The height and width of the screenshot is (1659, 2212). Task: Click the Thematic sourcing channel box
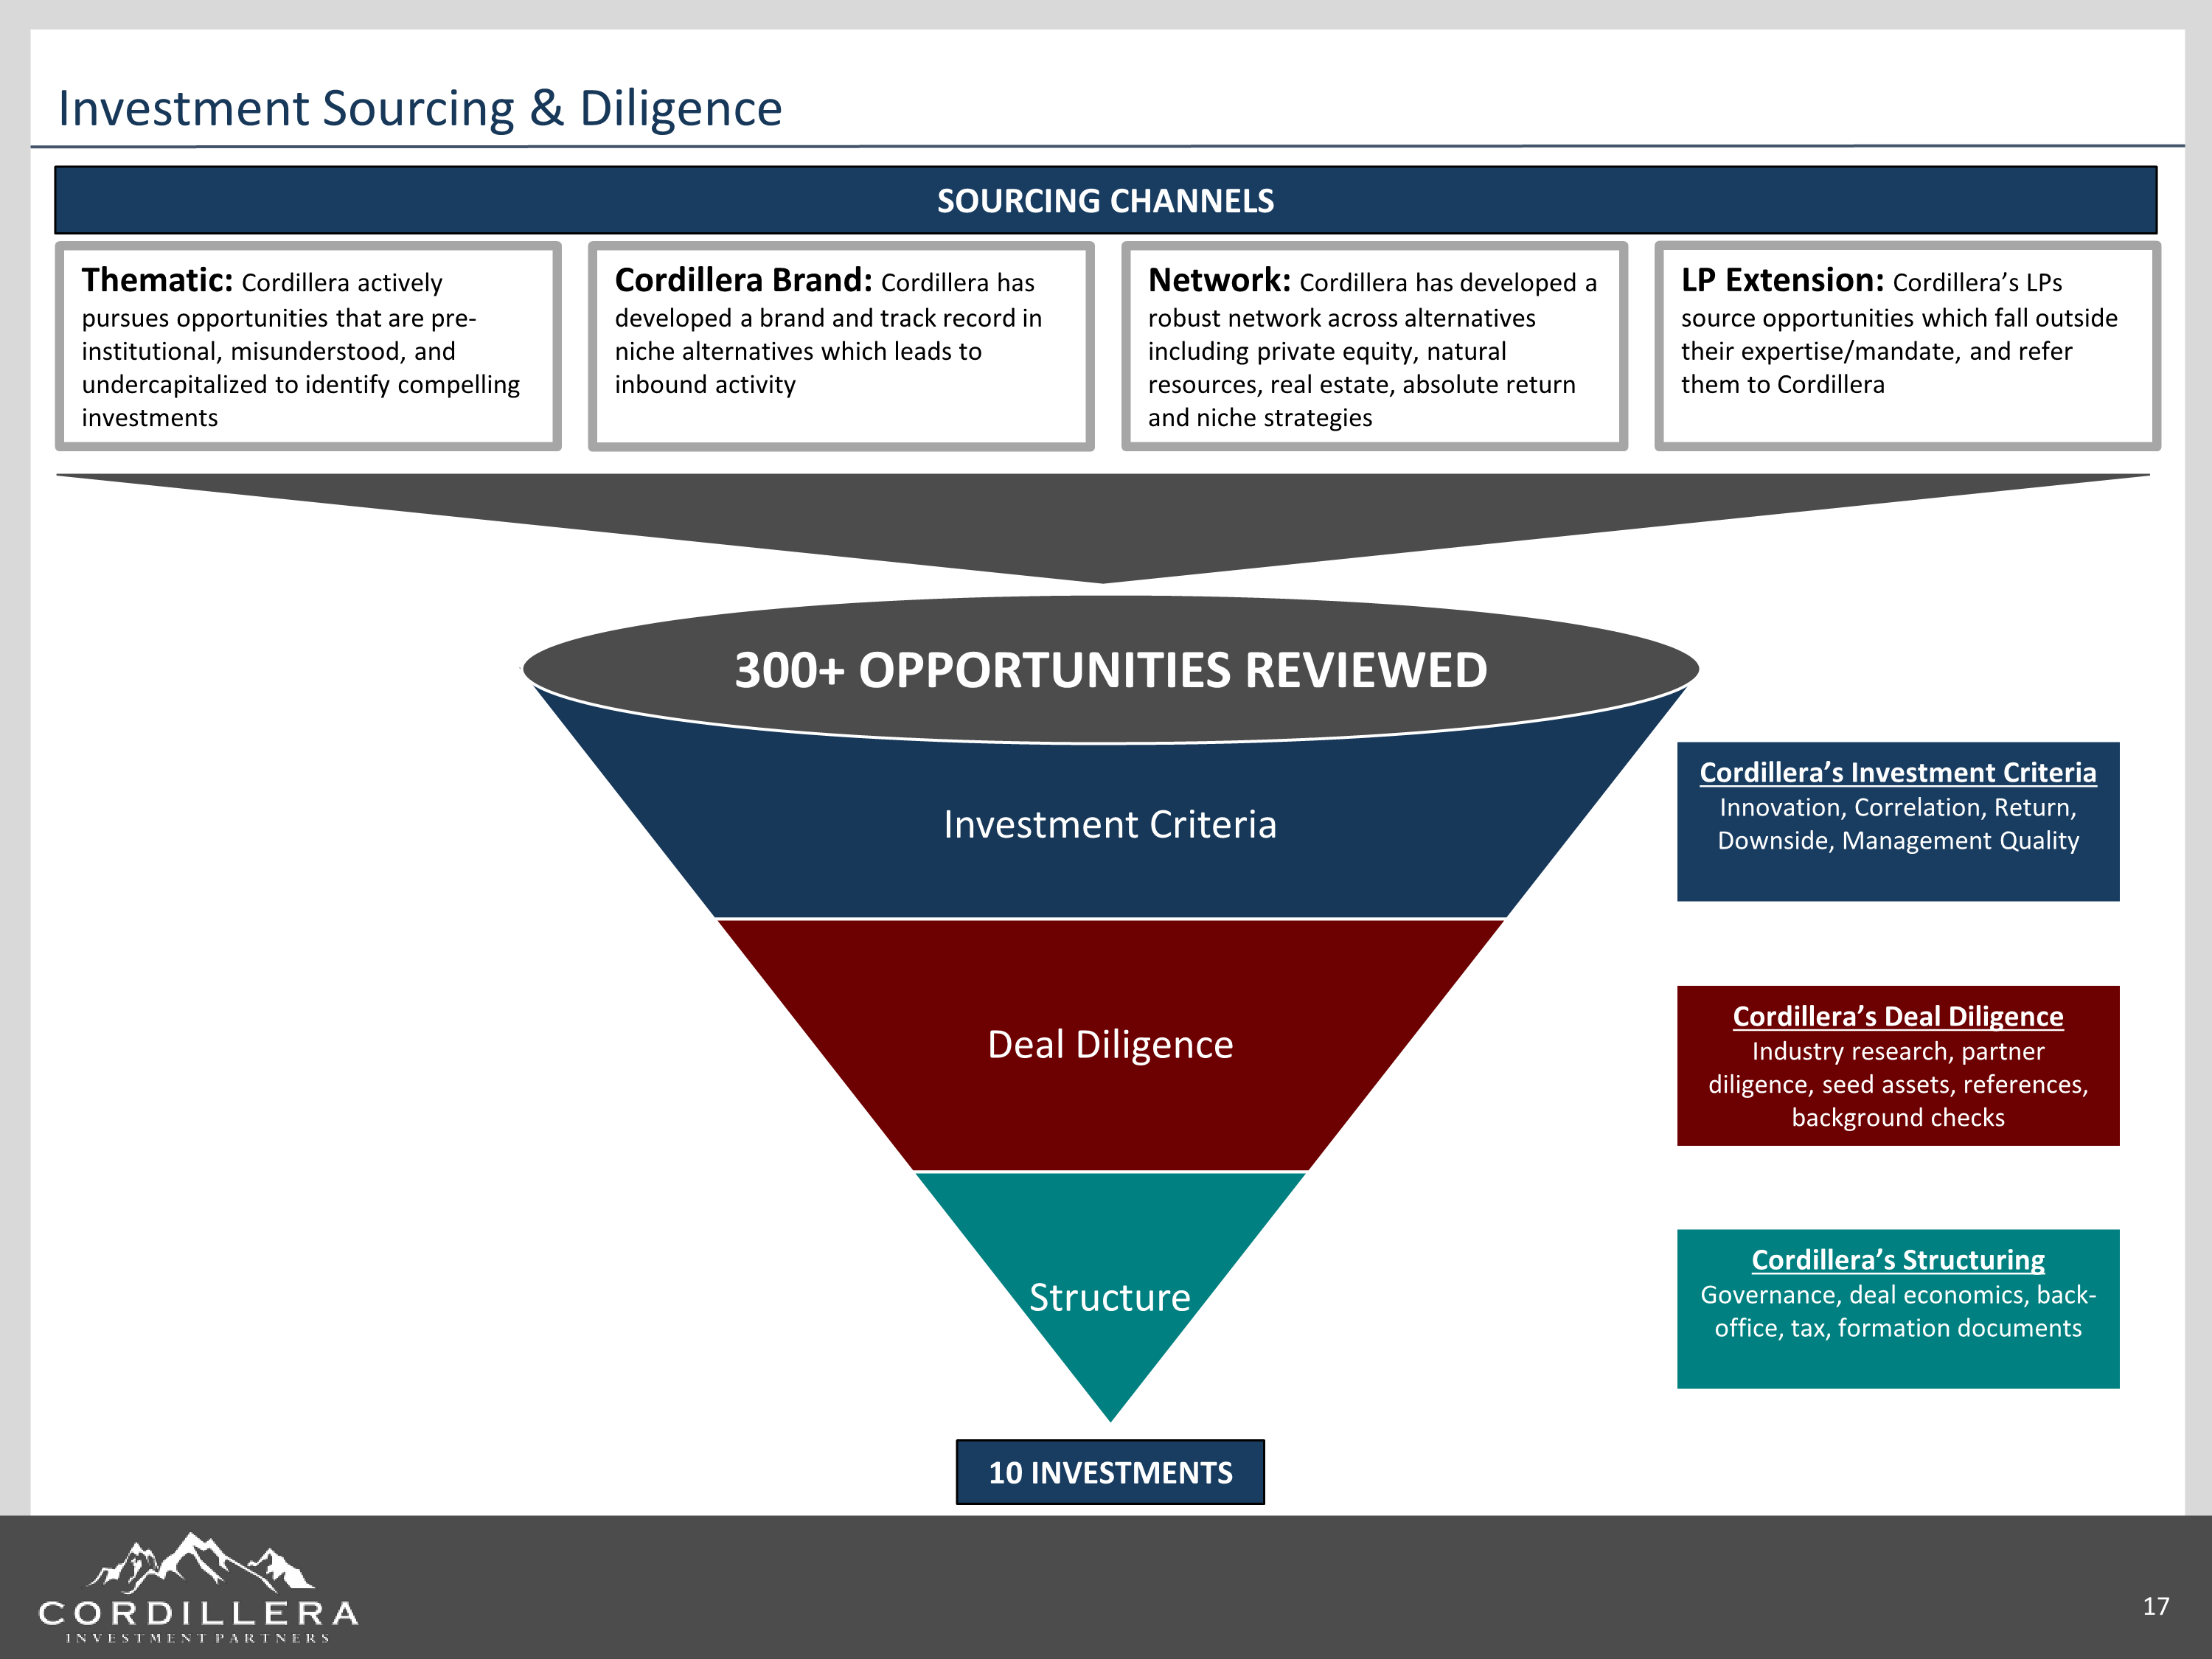click(308, 346)
